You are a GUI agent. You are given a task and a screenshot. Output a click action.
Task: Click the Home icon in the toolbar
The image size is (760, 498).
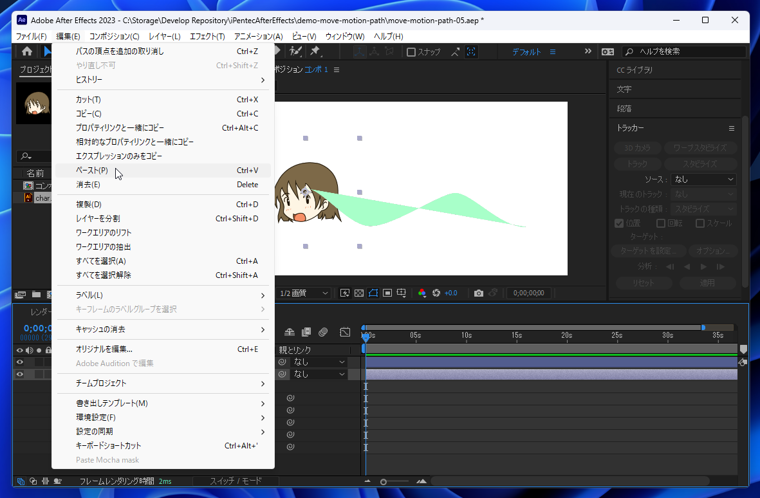pyautogui.click(x=27, y=52)
